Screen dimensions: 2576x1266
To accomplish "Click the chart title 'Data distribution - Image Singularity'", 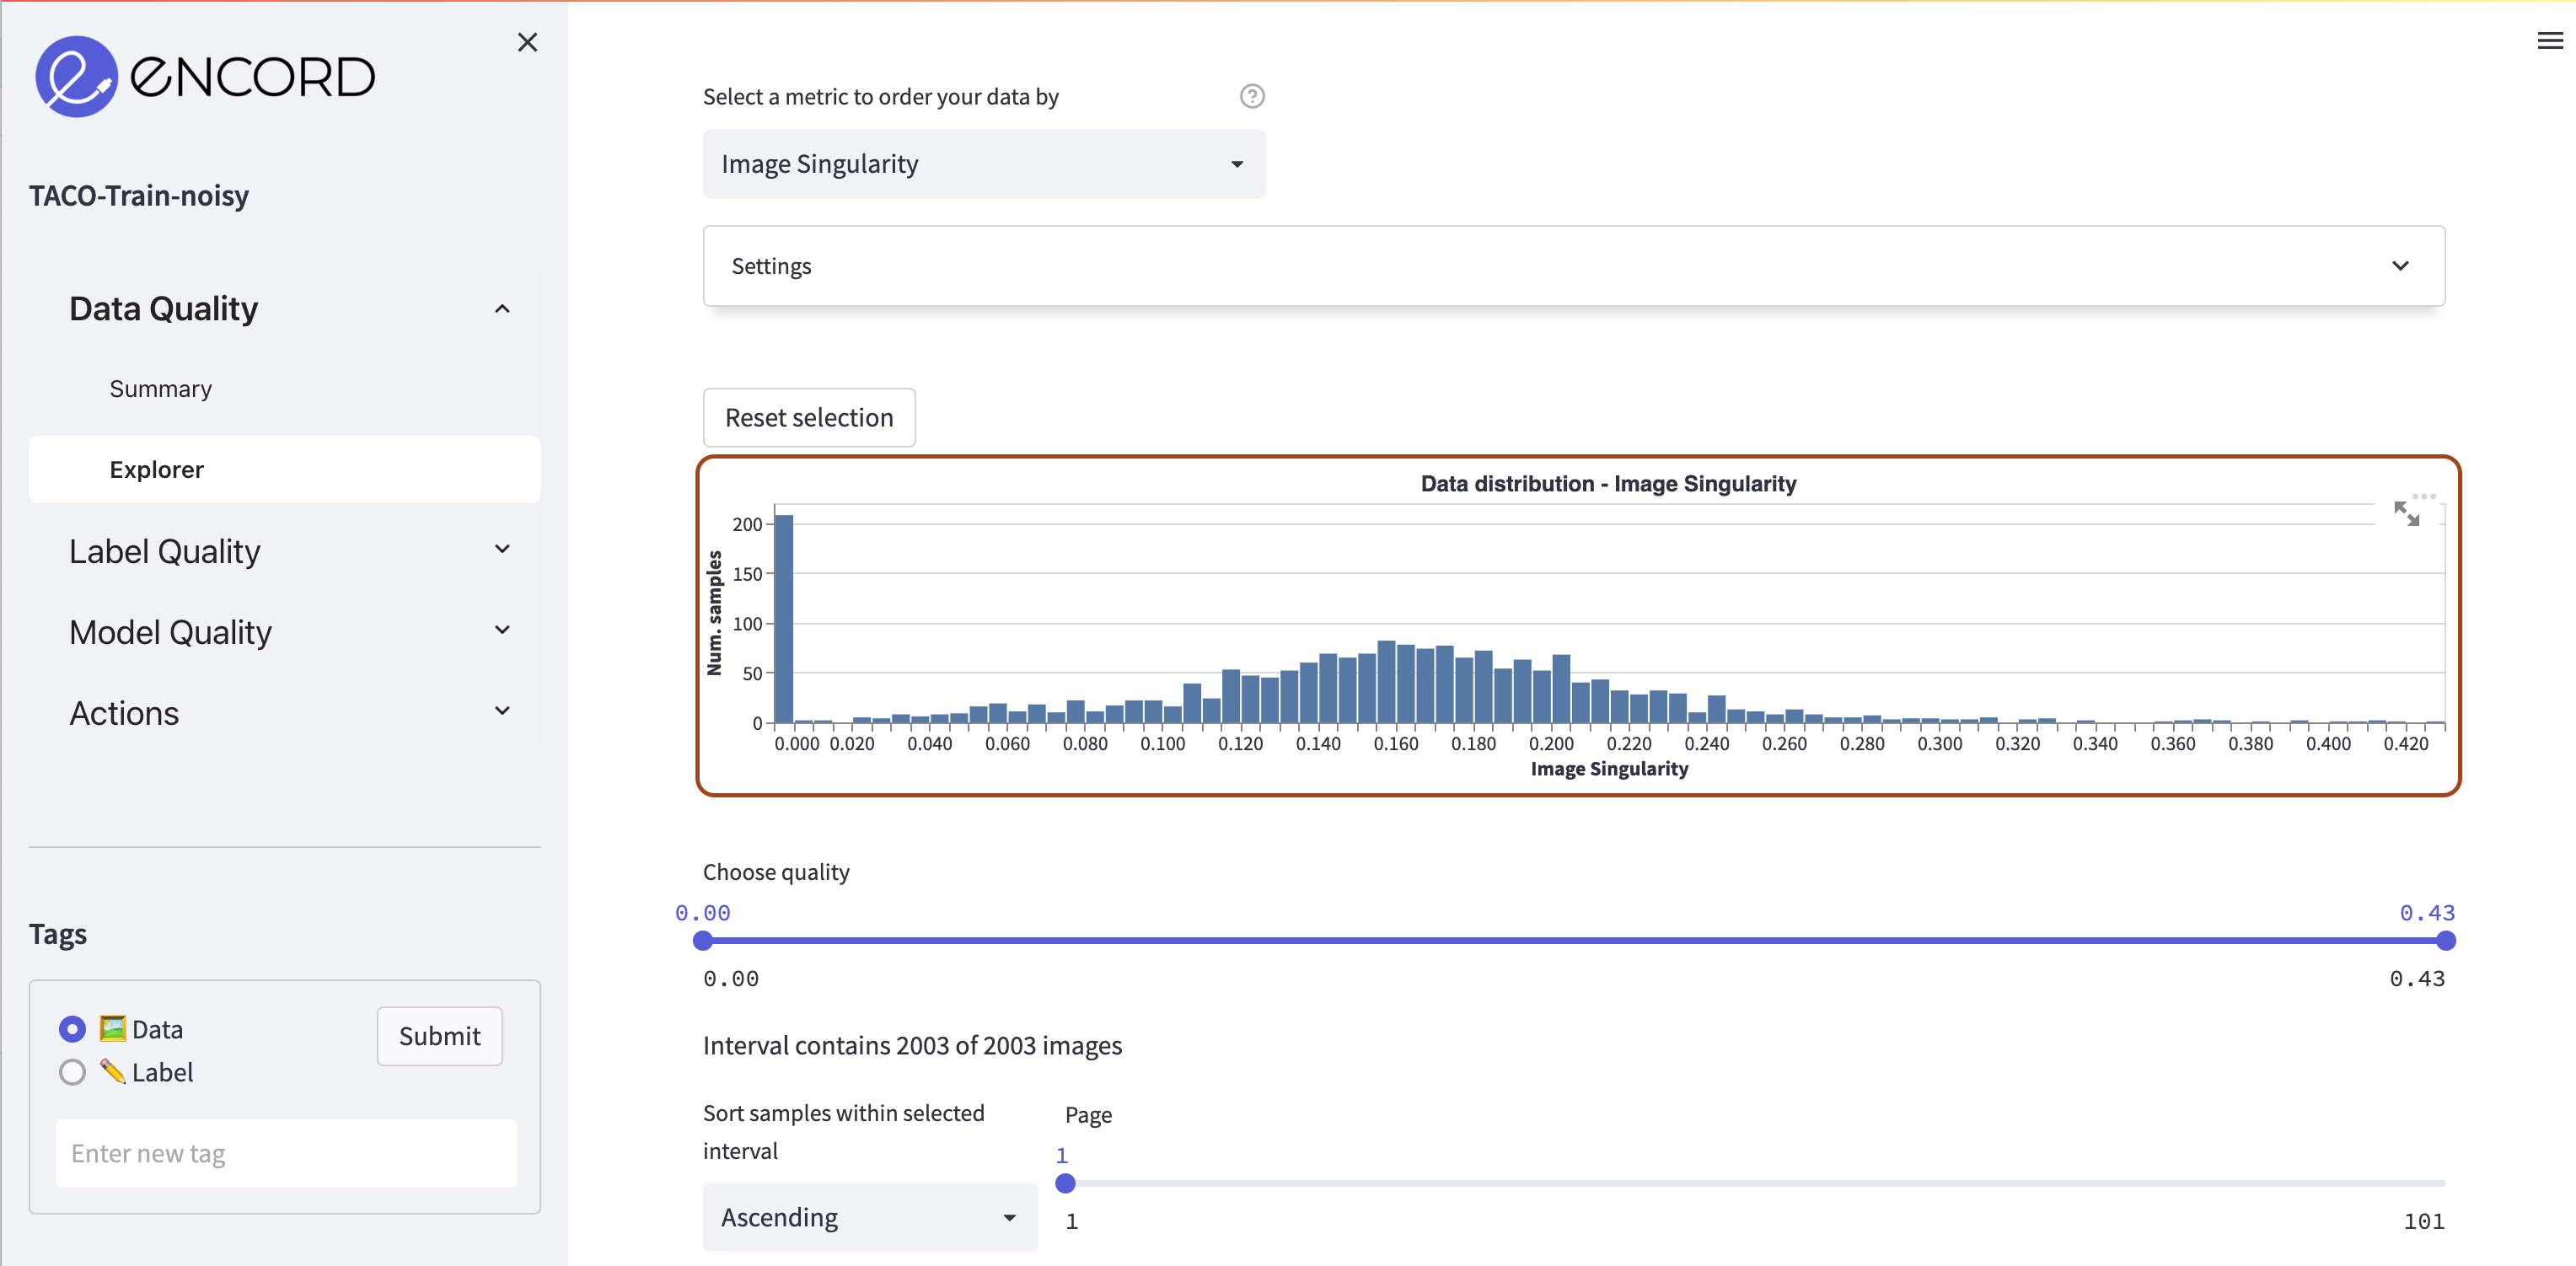I will (1608, 484).
